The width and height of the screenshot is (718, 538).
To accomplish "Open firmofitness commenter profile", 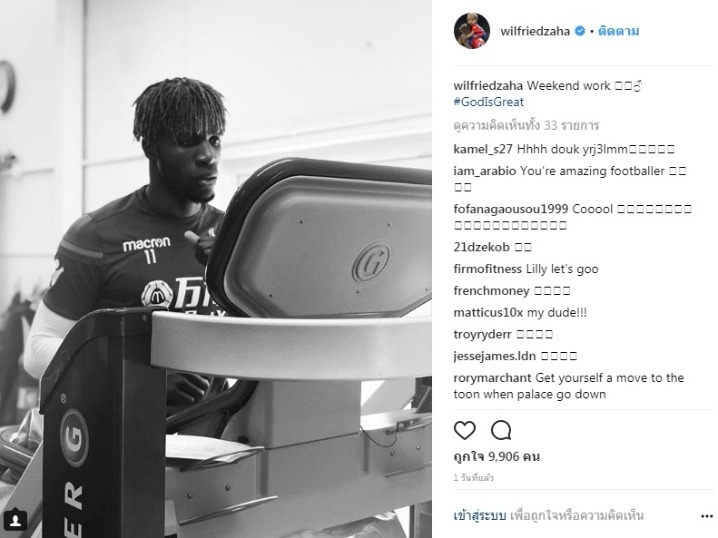I will [487, 269].
